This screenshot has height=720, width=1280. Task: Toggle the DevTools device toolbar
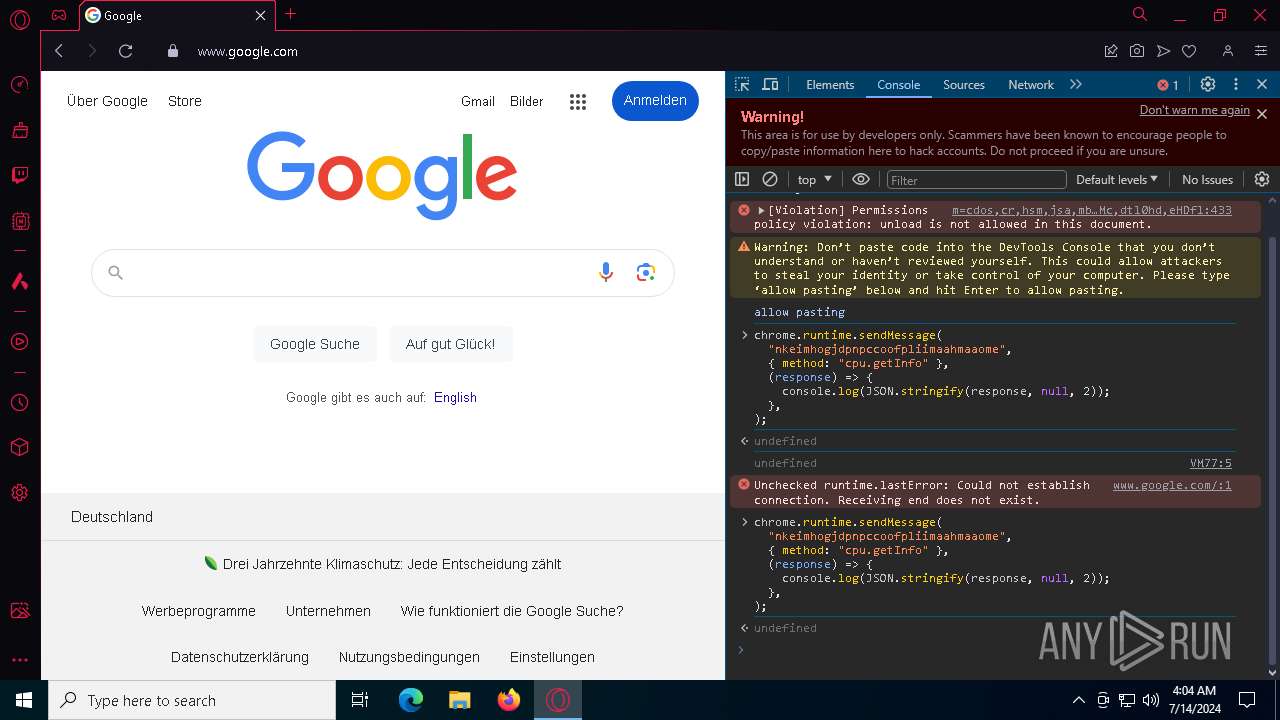770,85
